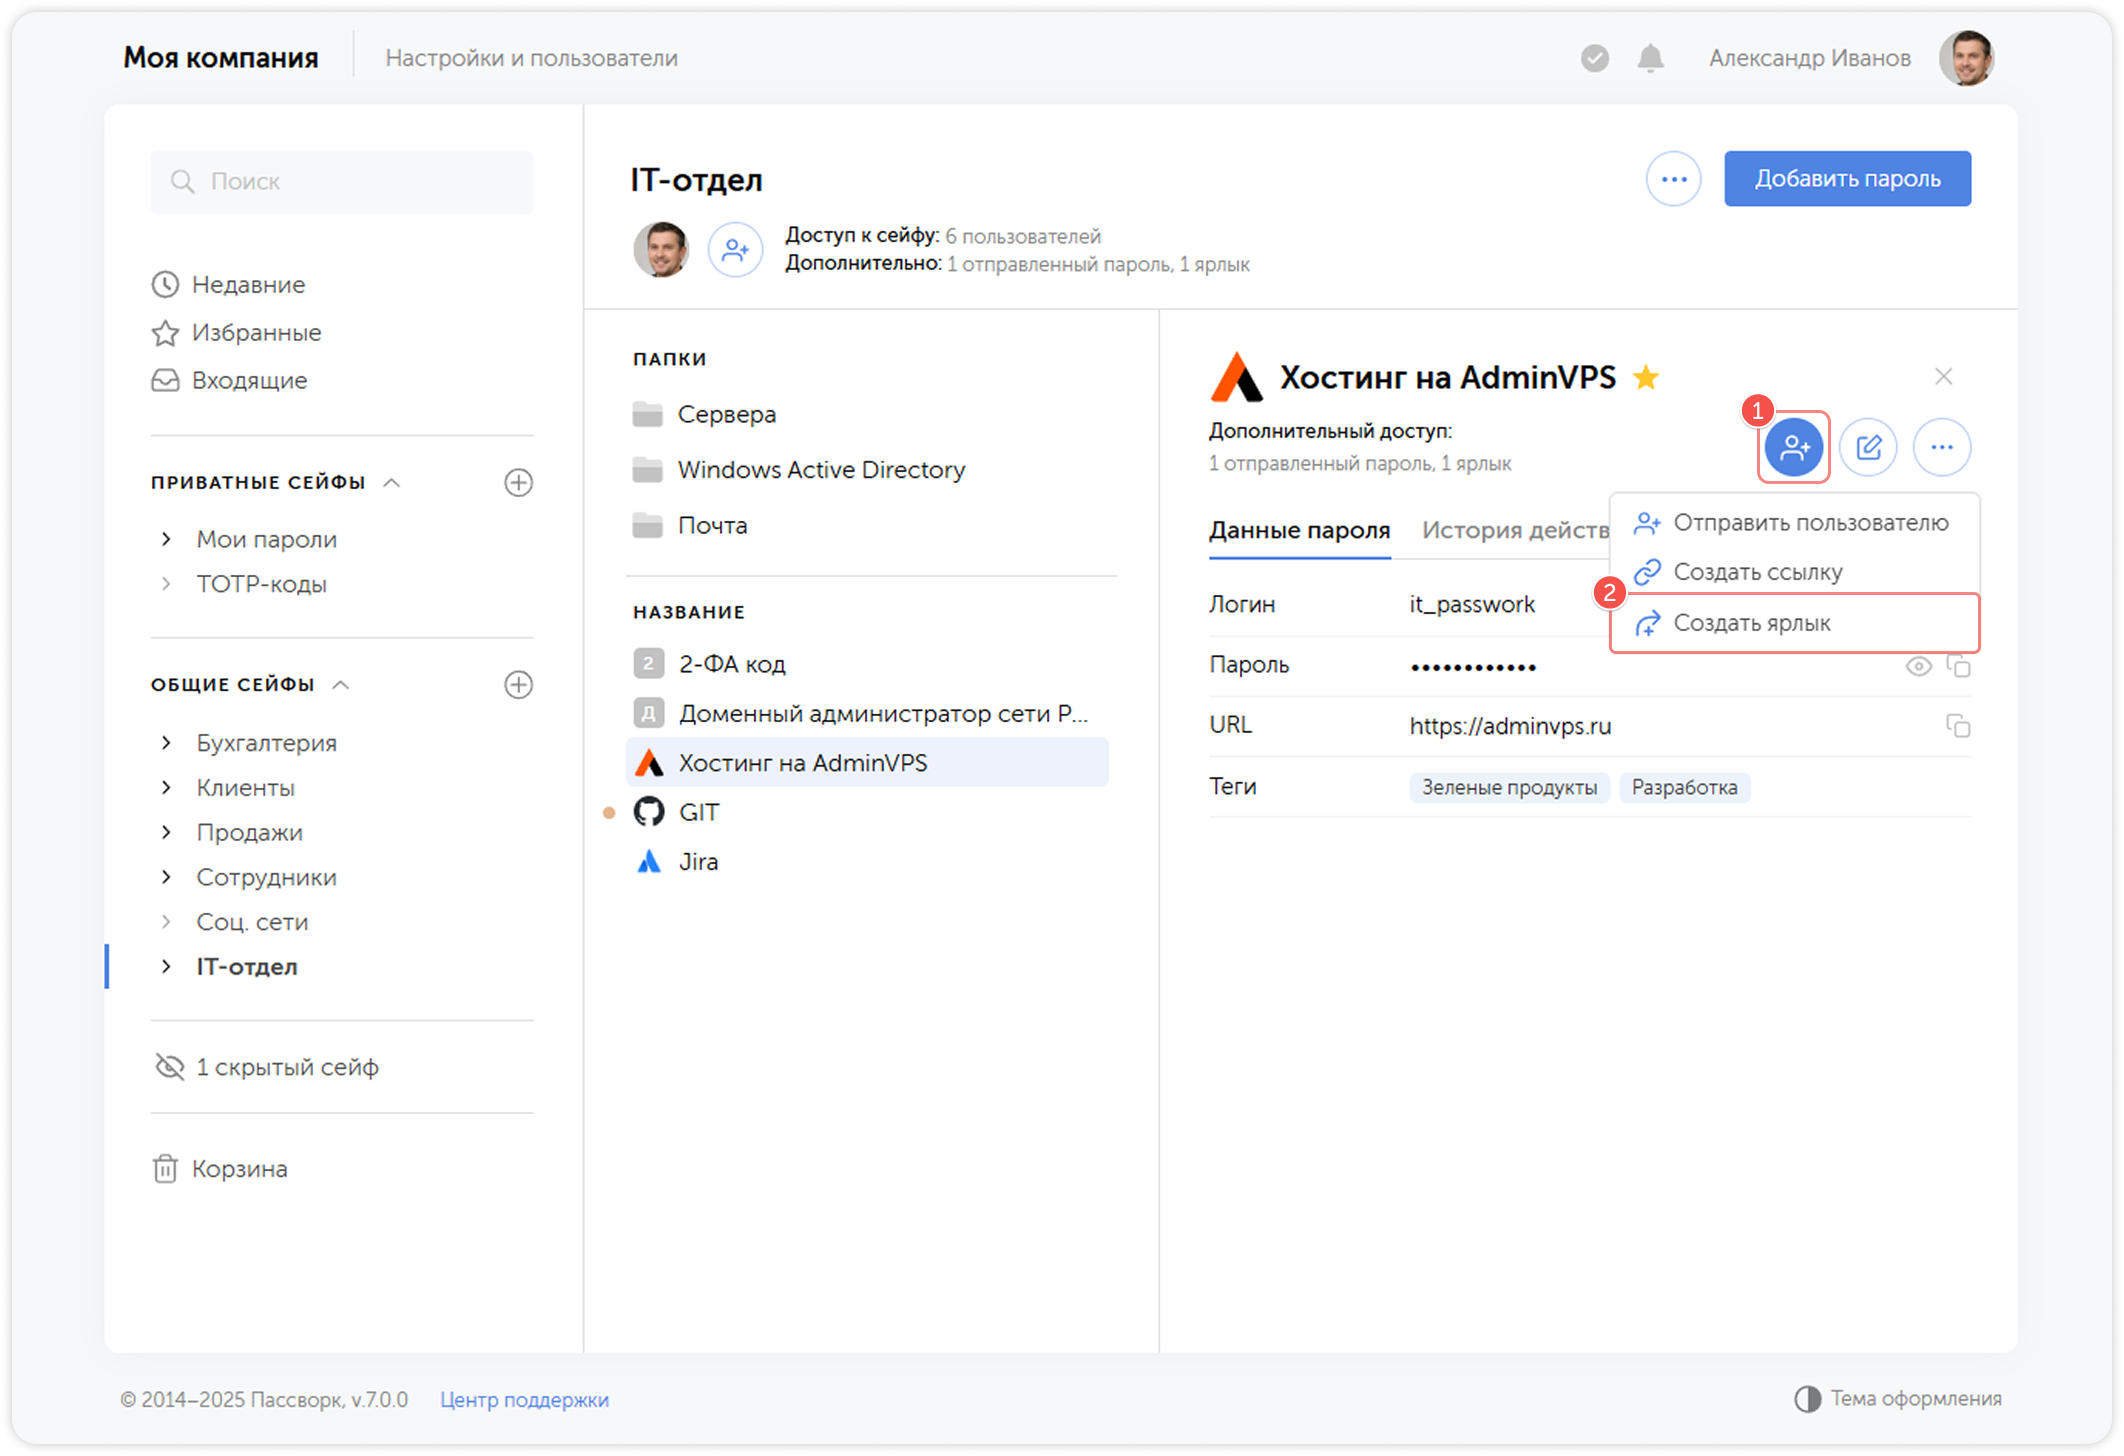Expand the IT-отдел vault chevron
Viewport: 2124px width, 1456px height.
pyautogui.click(x=167, y=967)
